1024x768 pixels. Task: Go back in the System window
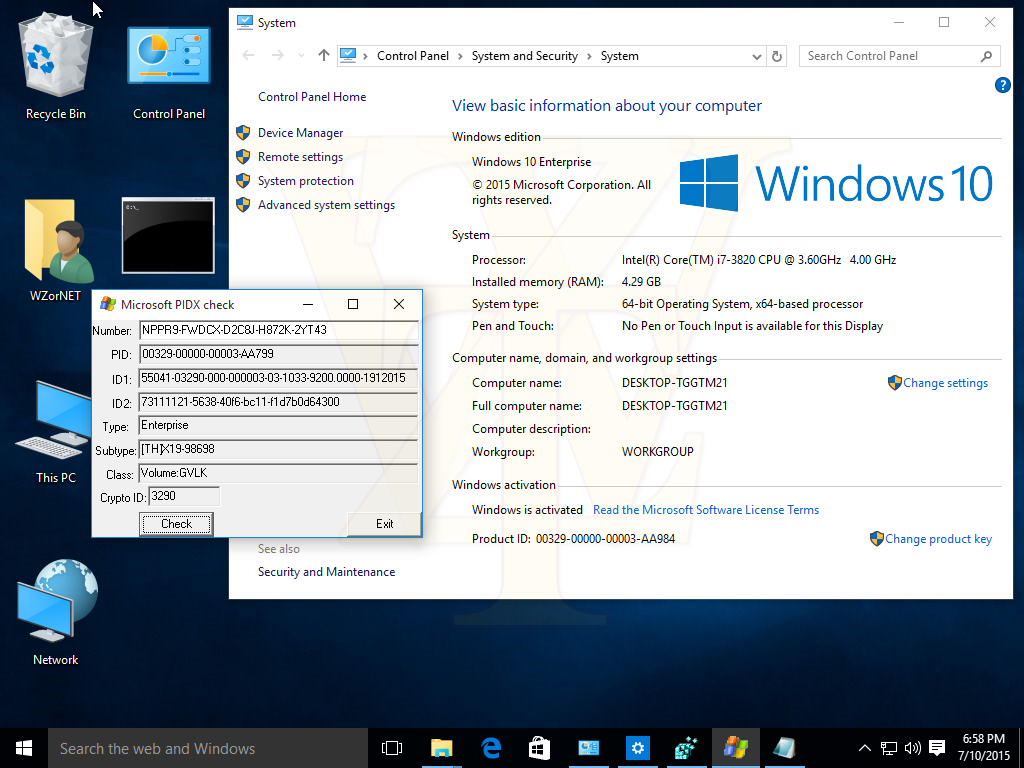(248, 56)
